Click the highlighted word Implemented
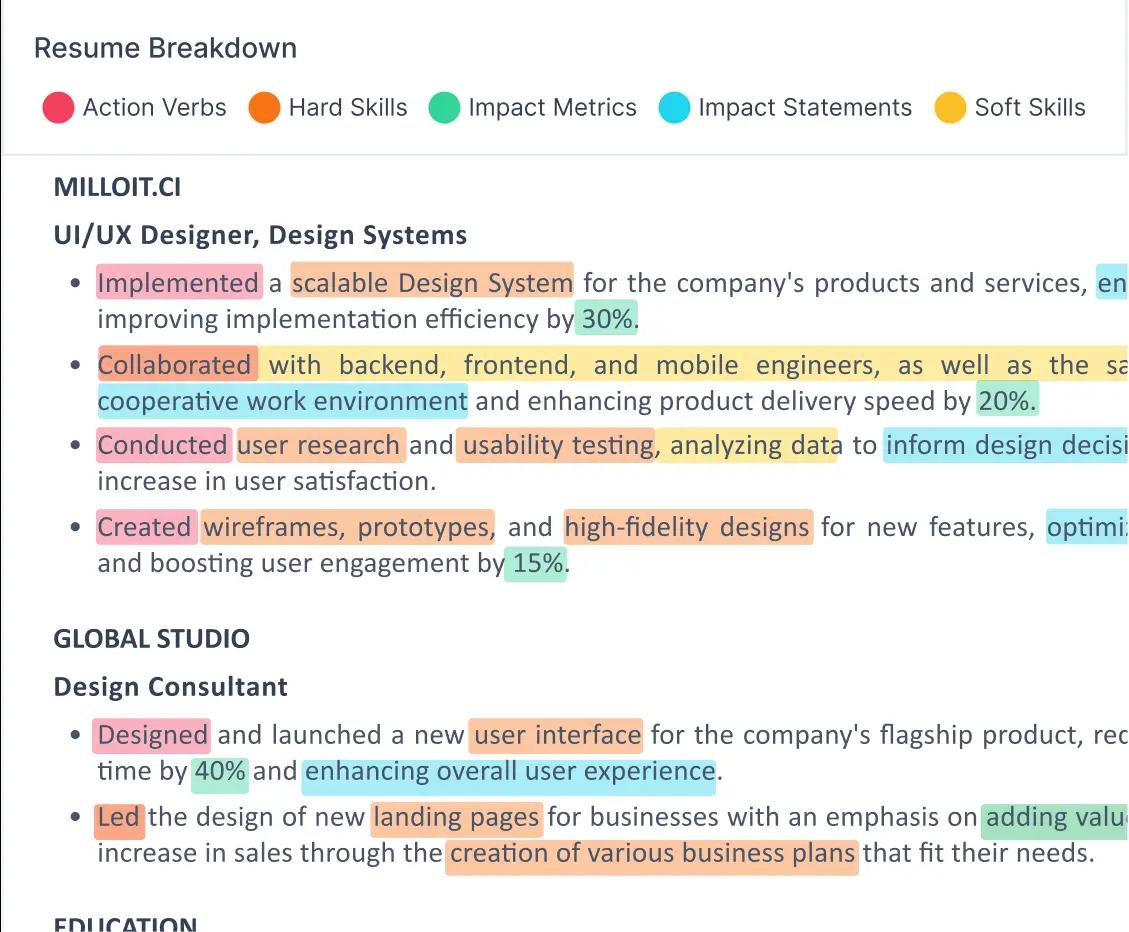Viewport: 1129px width, 932px height. 178,283
